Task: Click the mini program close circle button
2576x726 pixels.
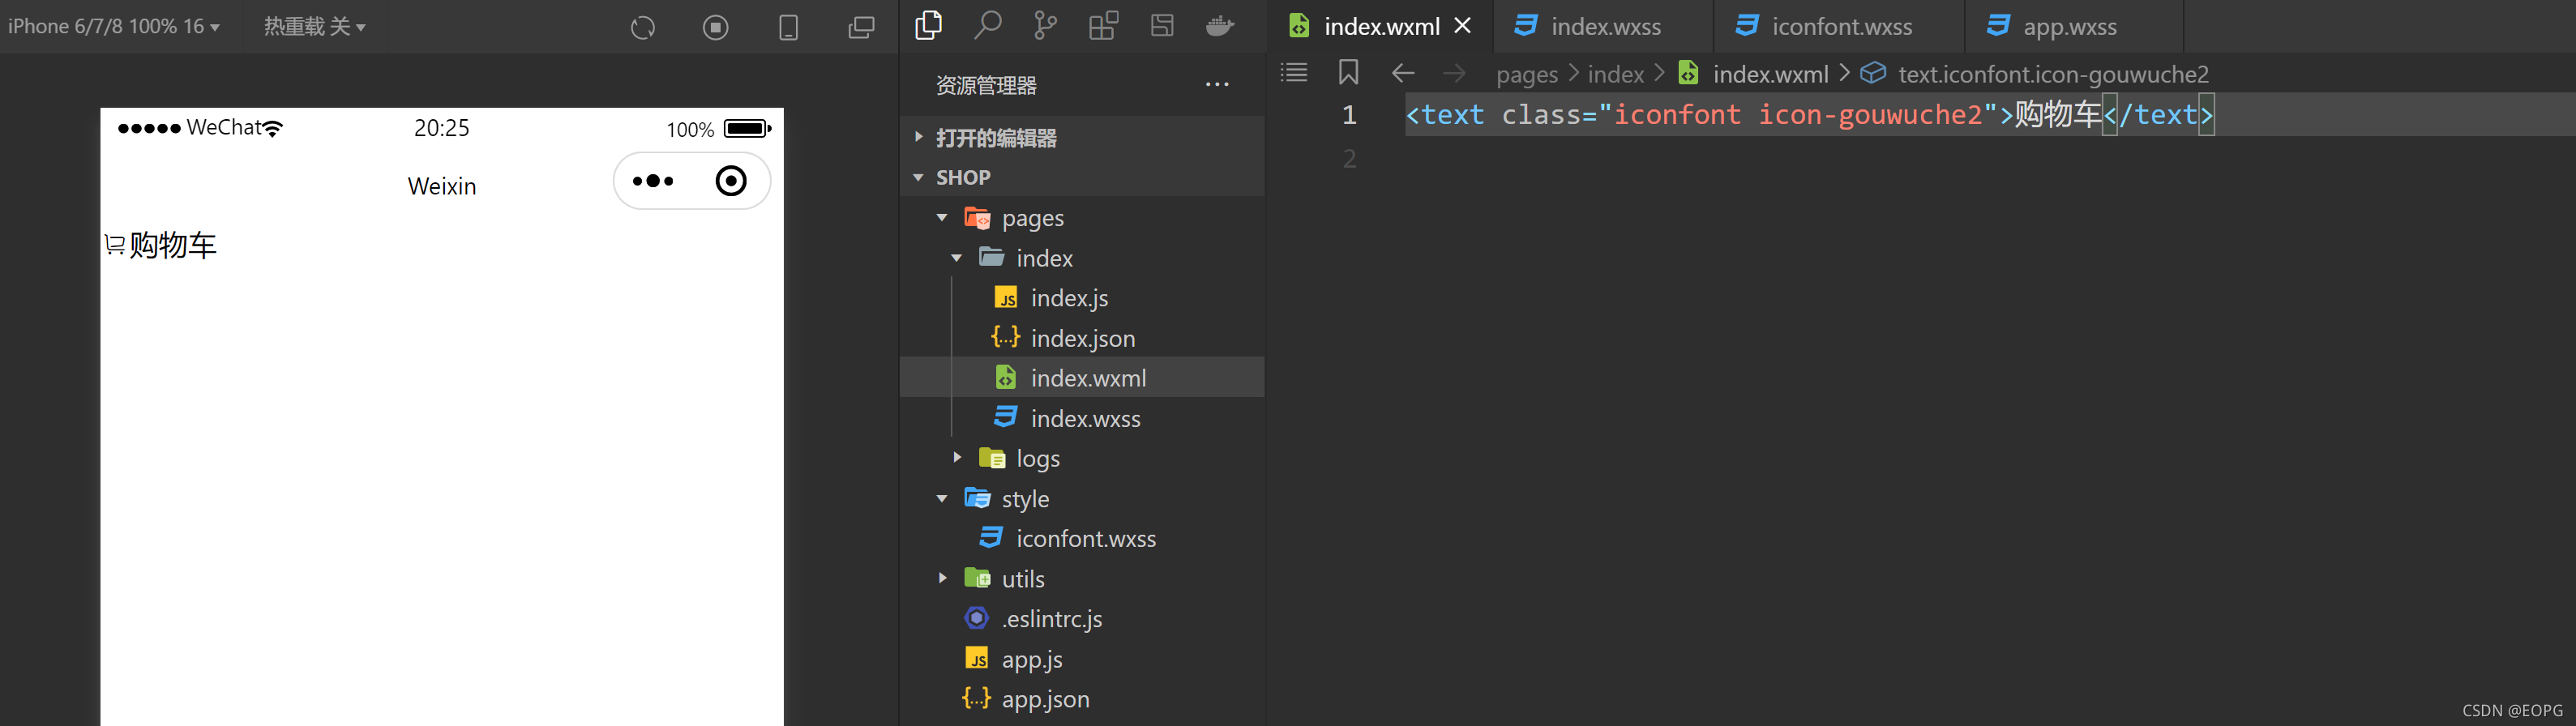Action: (731, 181)
